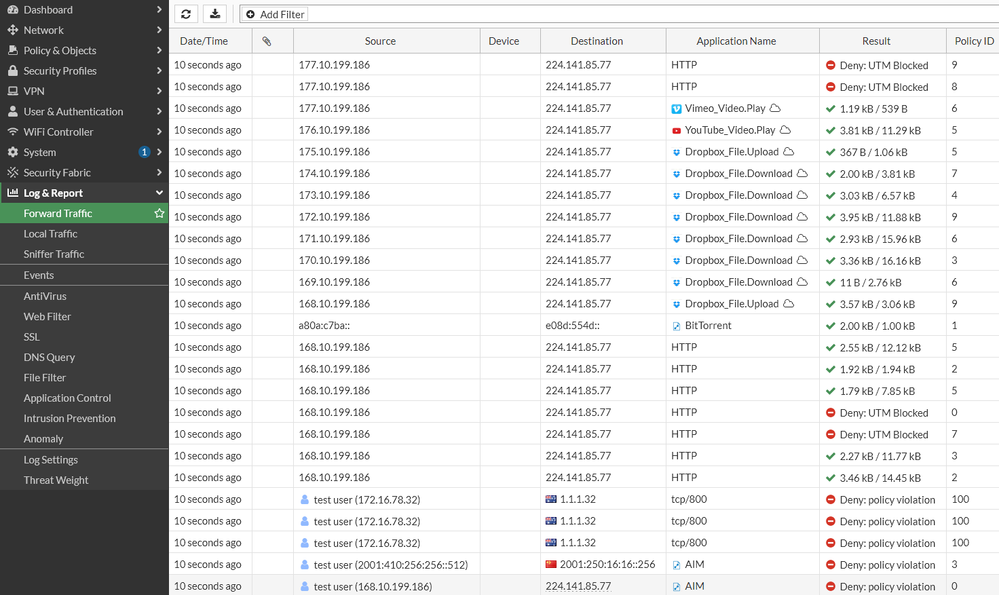Click the Vimeo_Video.Play app icon
The width and height of the screenshot is (999, 595).
pyautogui.click(x=677, y=109)
